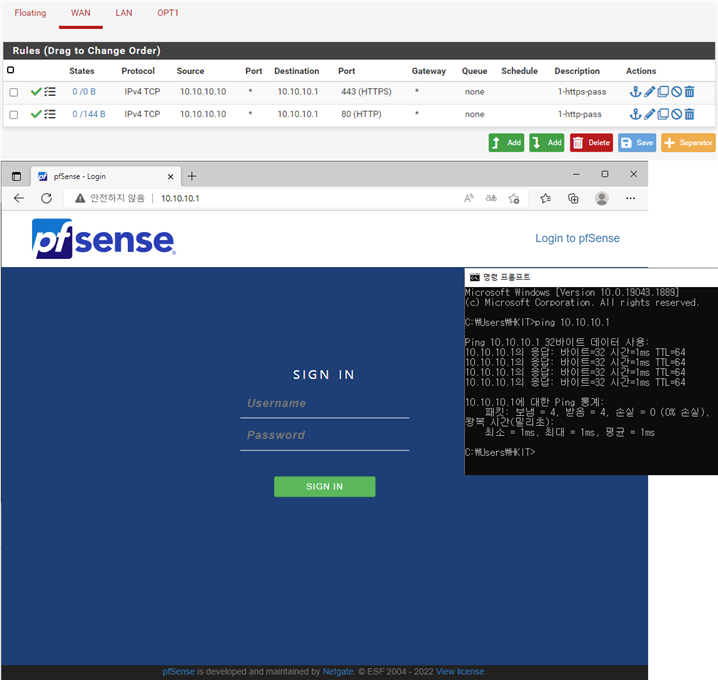Edit the 1-http-pass rule with pencil icon
Screen dimensions: 718x680
tap(649, 114)
